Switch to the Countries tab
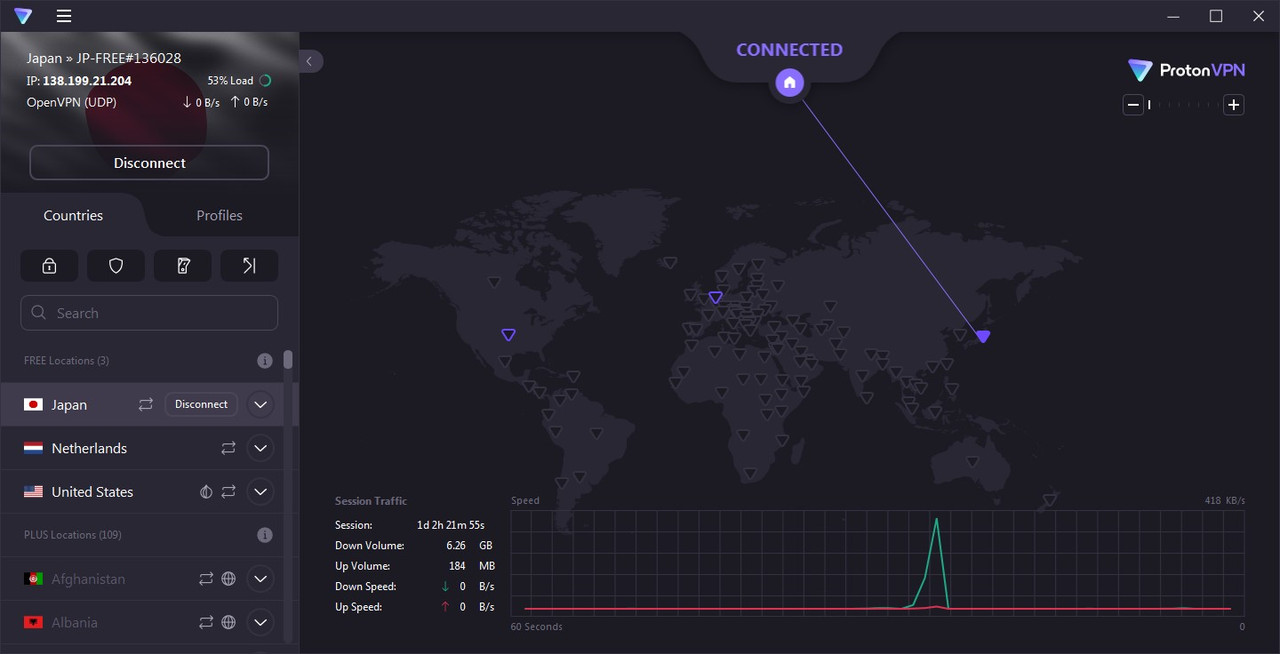Screen dimensions: 1280x654 click(x=73, y=215)
